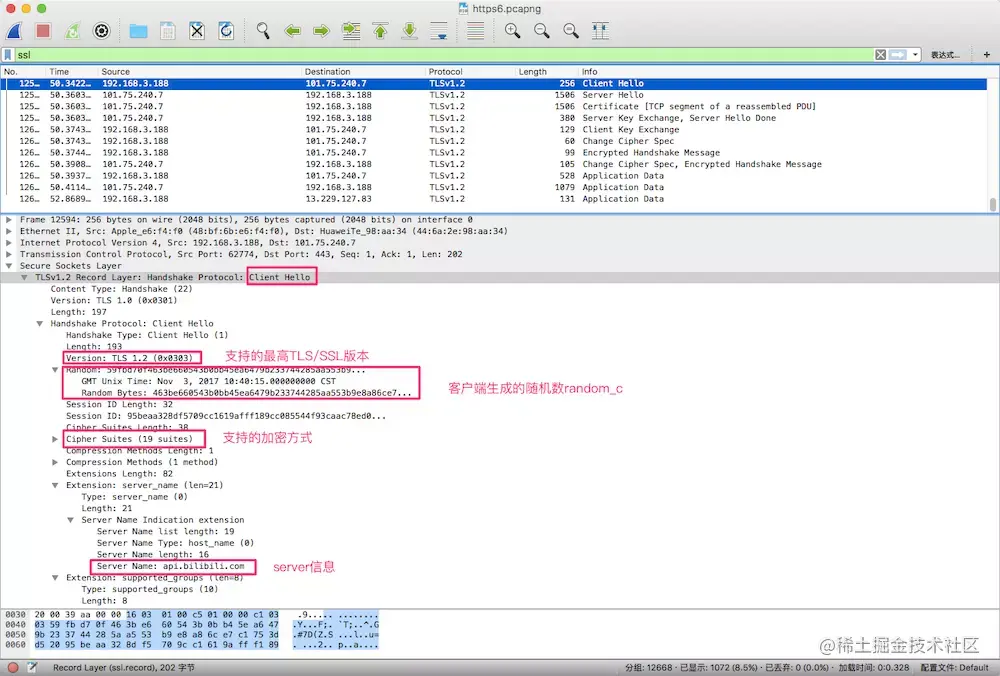Collapse the Secure Sockets Layer node

9,266
